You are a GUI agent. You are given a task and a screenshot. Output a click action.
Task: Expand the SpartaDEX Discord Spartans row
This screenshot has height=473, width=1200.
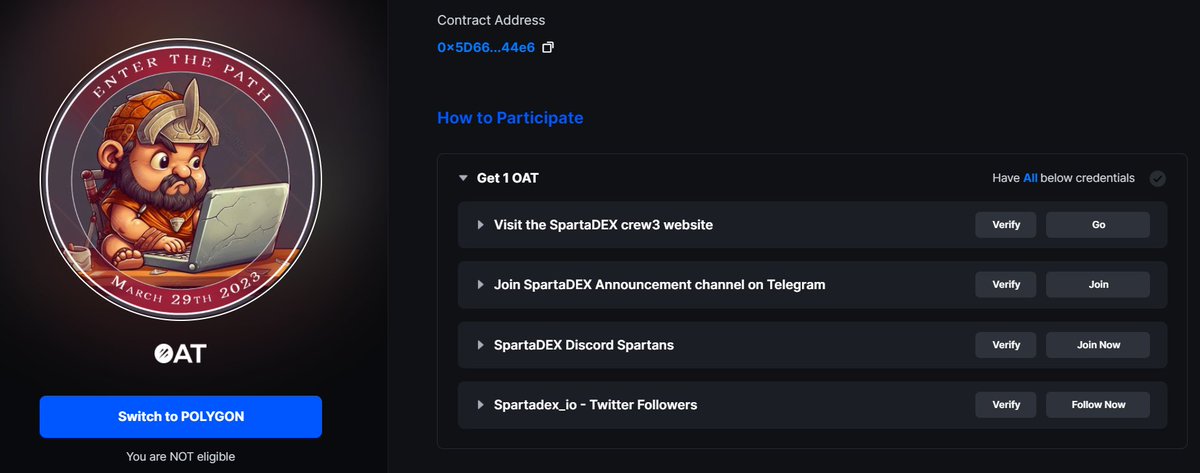click(x=481, y=345)
